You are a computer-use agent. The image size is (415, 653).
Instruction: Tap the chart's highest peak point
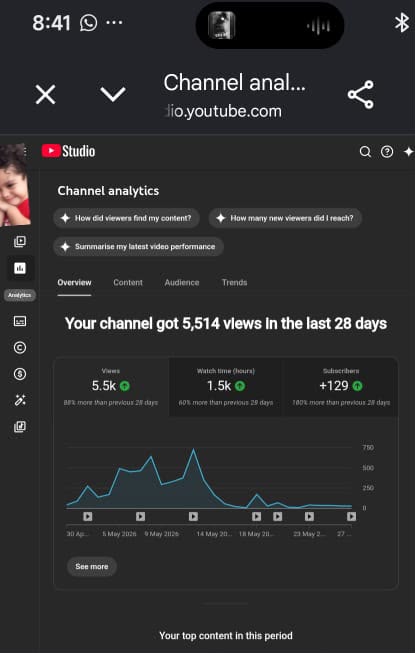193,450
